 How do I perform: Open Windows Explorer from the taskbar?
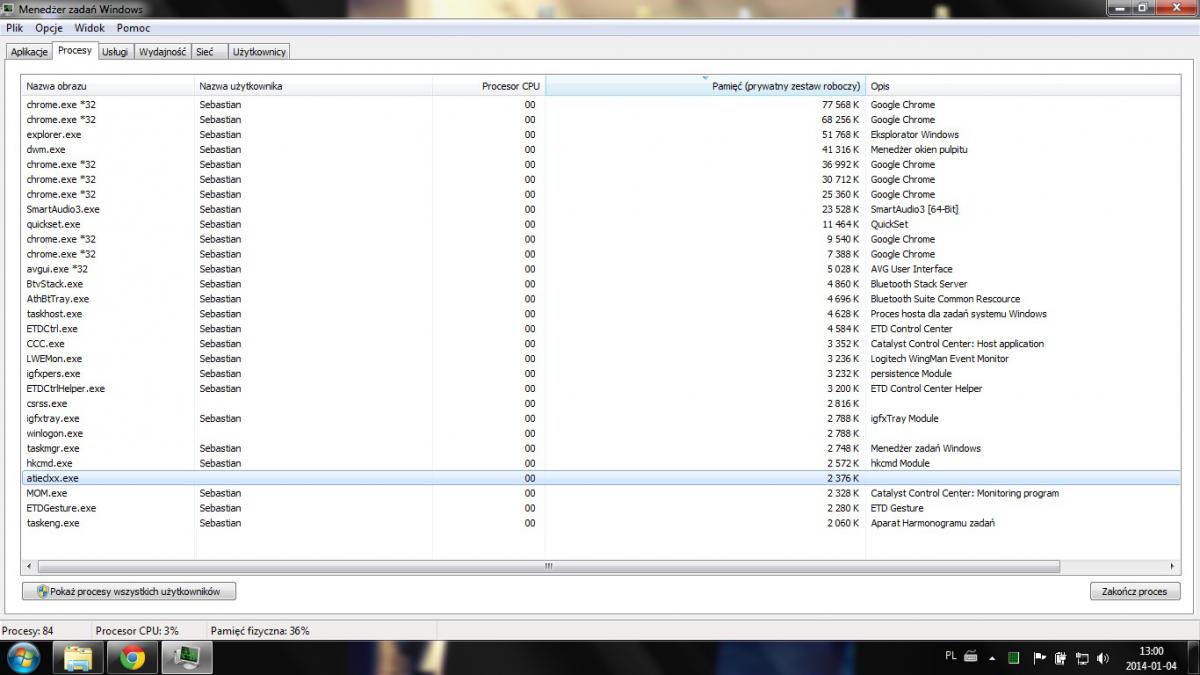tap(78, 657)
